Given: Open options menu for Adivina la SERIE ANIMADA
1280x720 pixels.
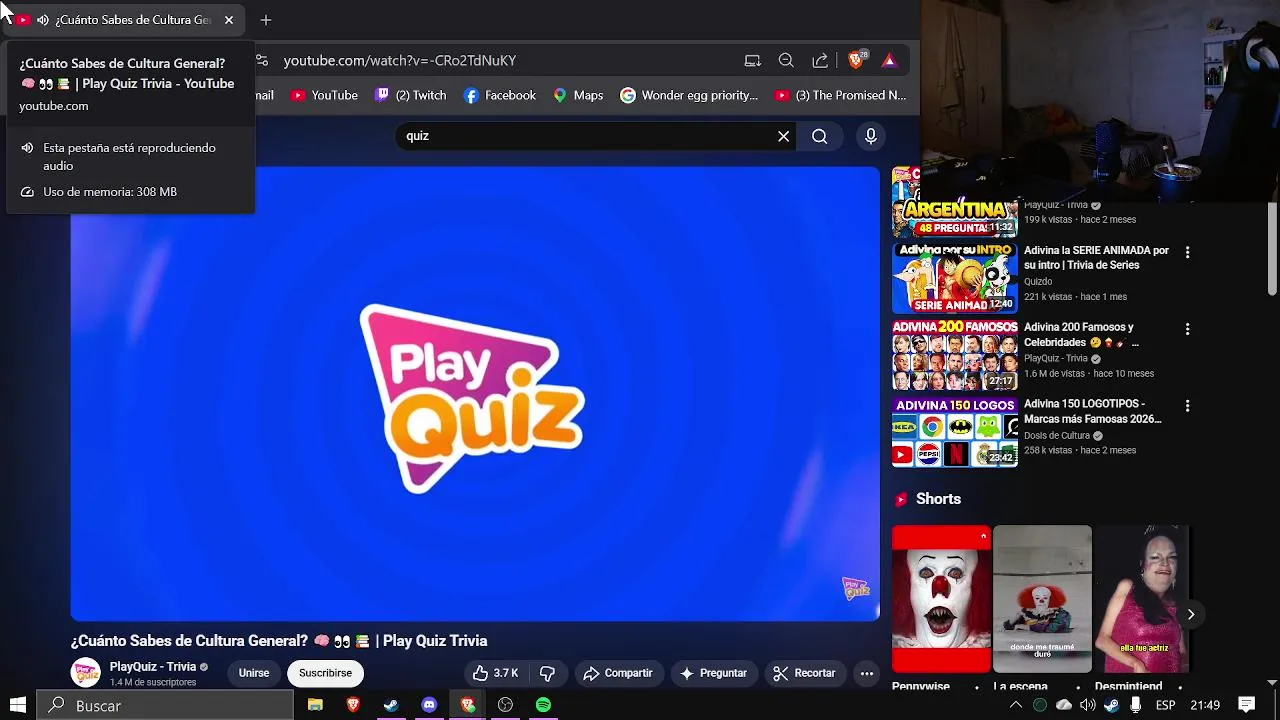Looking at the screenshot, I should [x=1187, y=253].
